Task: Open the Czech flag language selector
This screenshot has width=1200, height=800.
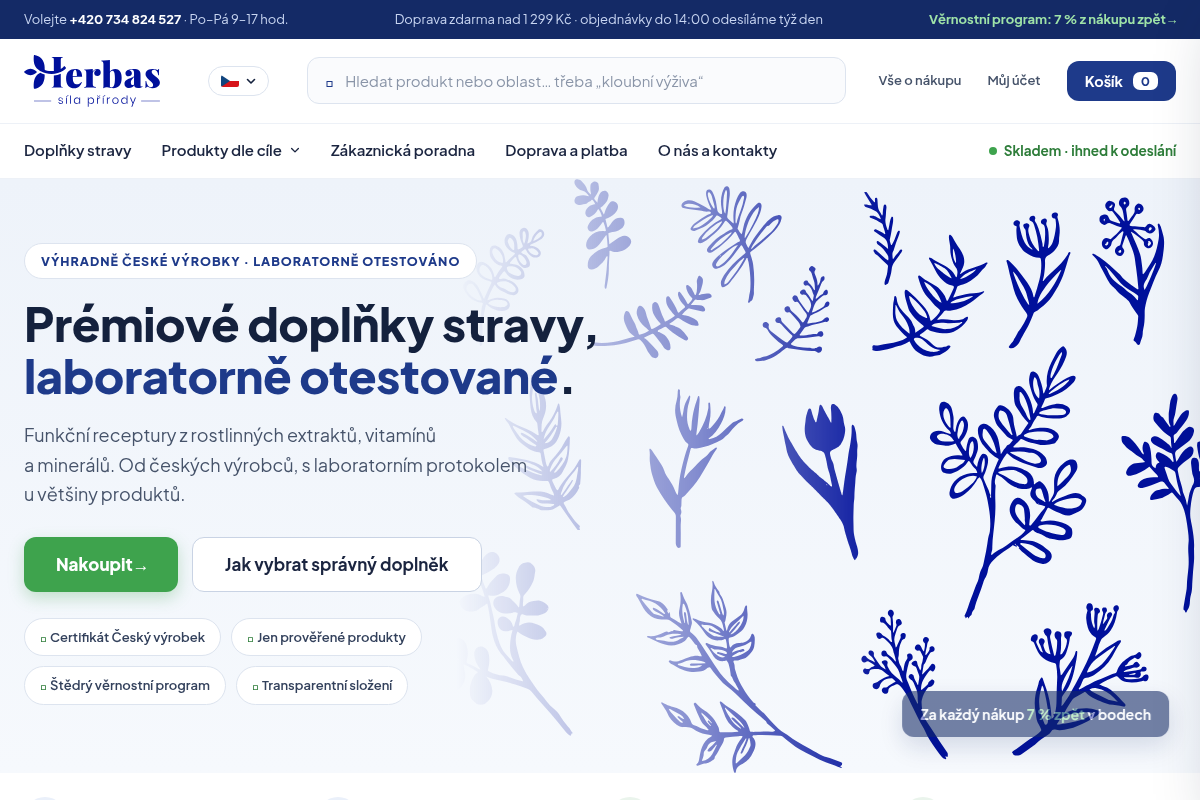Action: (238, 81)
